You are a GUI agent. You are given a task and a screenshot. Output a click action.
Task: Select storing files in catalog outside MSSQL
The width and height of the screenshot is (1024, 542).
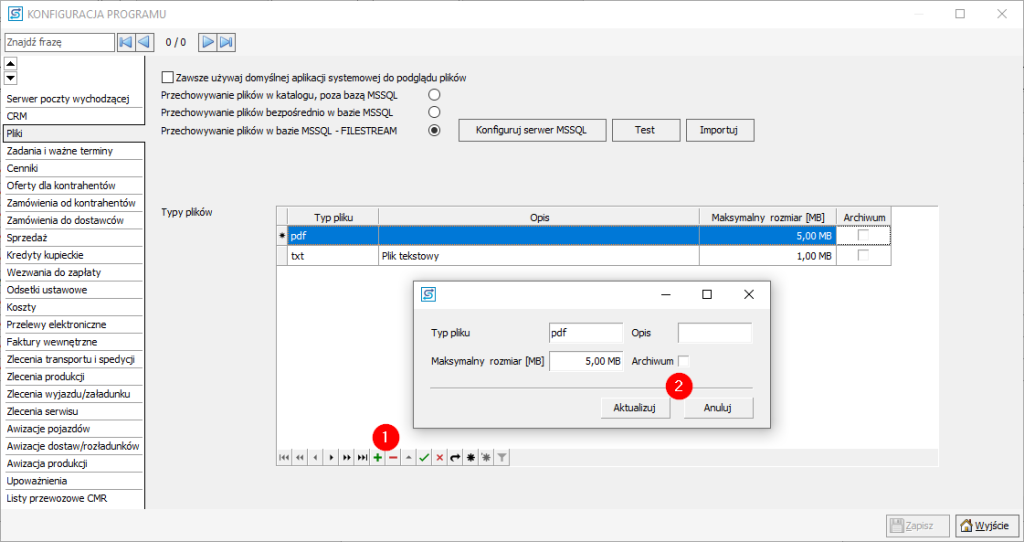coord(434,95)
